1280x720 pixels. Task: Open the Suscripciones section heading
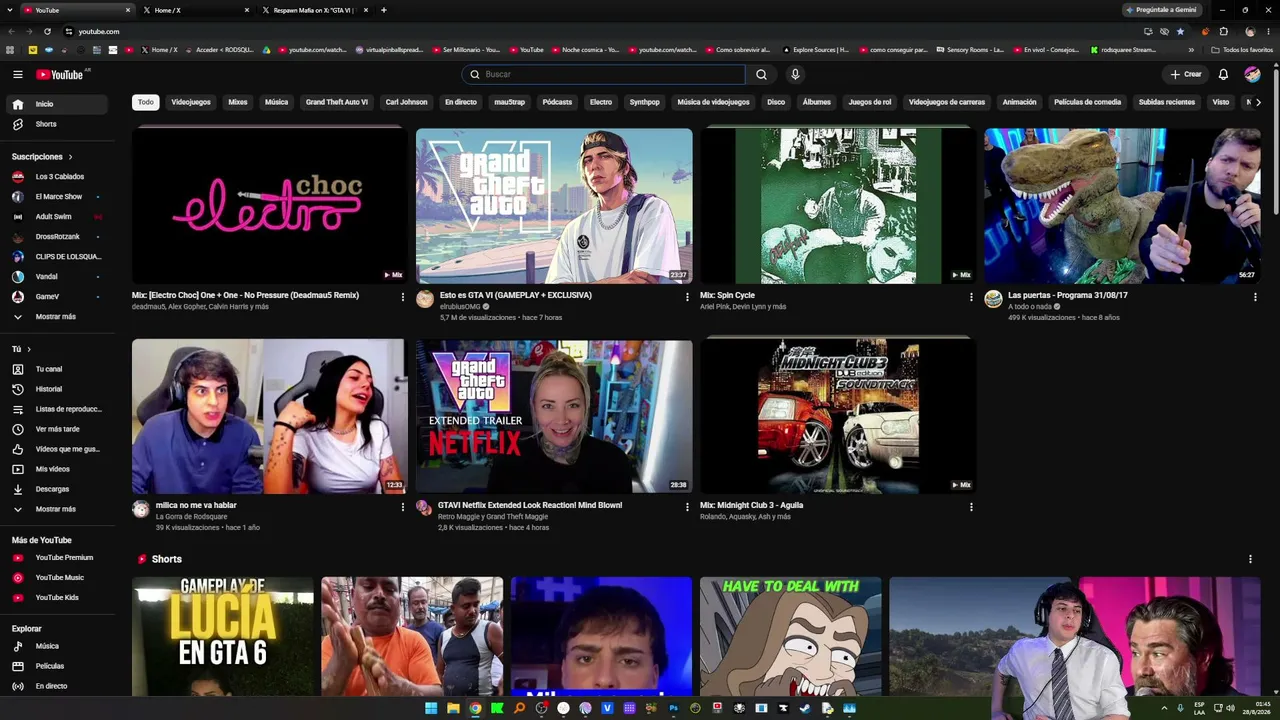pyautogui.click(x=42, y=157)
